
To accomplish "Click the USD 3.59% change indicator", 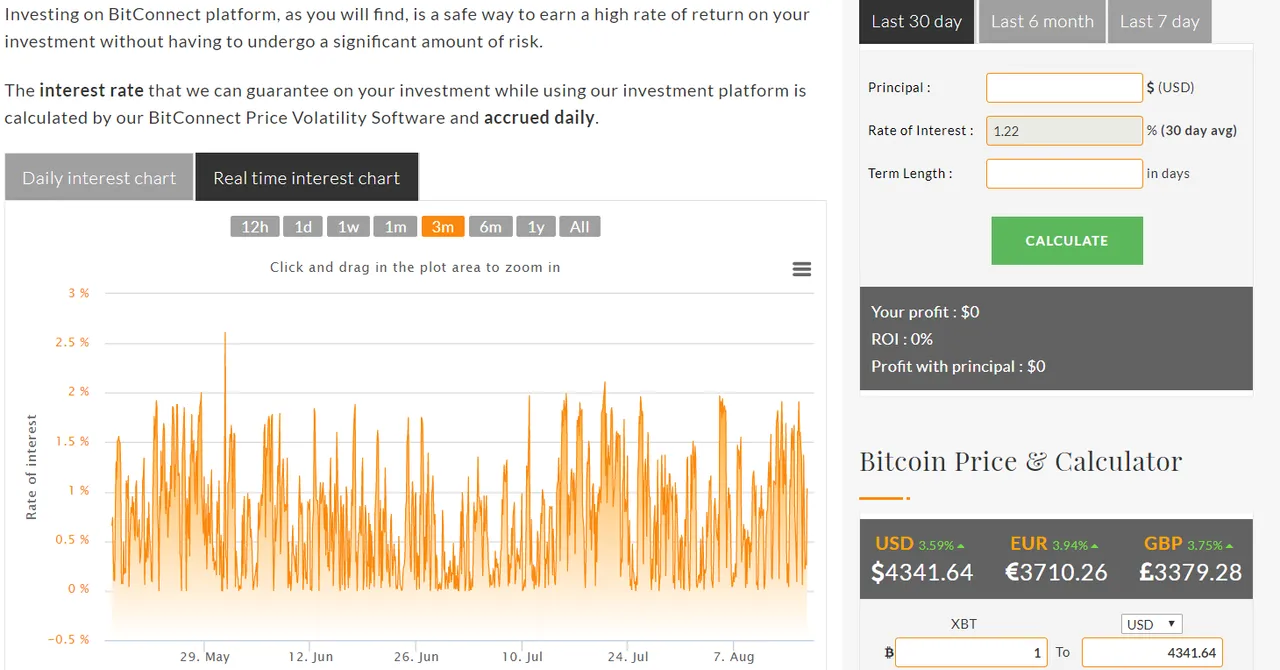I will [x=942, y=545].
